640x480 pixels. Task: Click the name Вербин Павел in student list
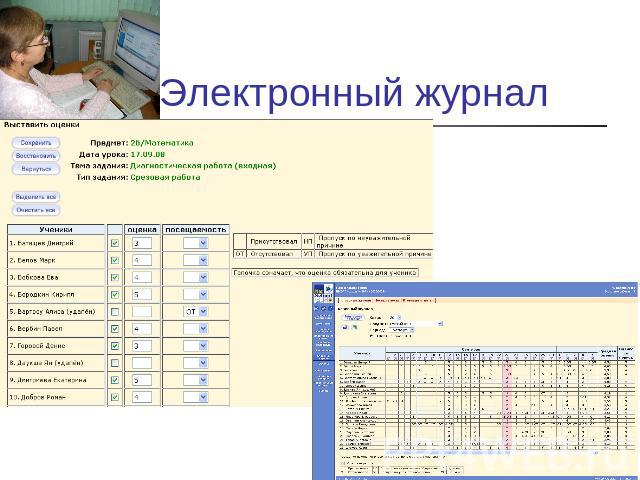(x=40, y=329)
